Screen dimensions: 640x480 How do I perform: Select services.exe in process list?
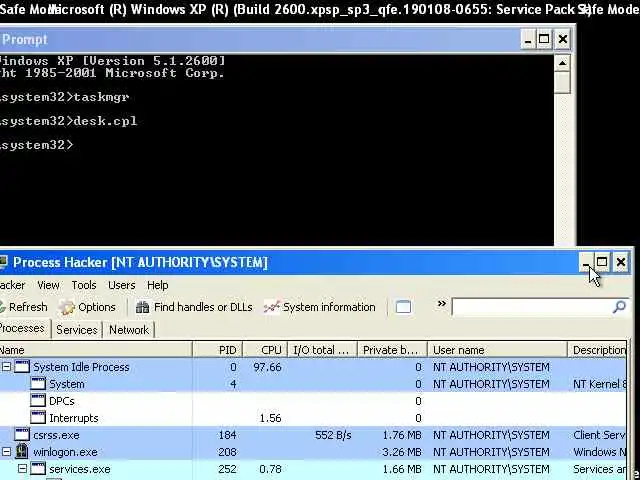point(80,469)
